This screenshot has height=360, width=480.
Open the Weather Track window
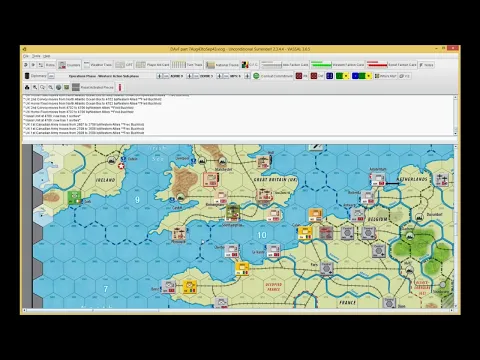[97, 65]
